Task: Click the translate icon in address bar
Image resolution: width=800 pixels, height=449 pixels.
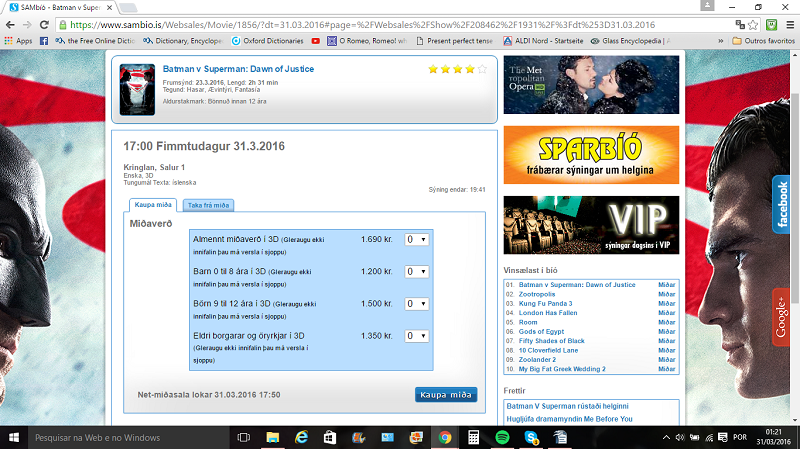Action: 740,24
